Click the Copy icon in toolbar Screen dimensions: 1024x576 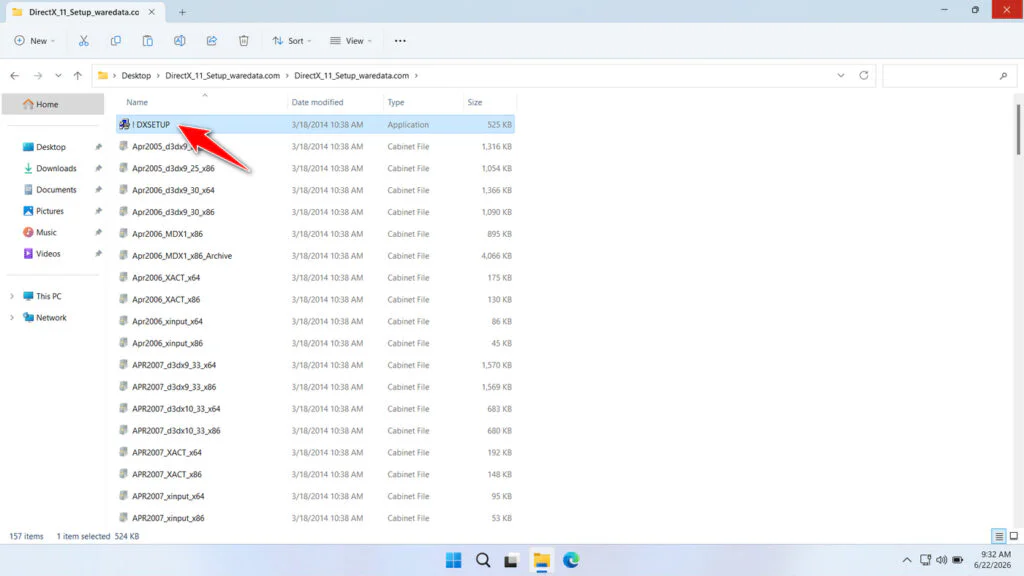click(116, 40)
